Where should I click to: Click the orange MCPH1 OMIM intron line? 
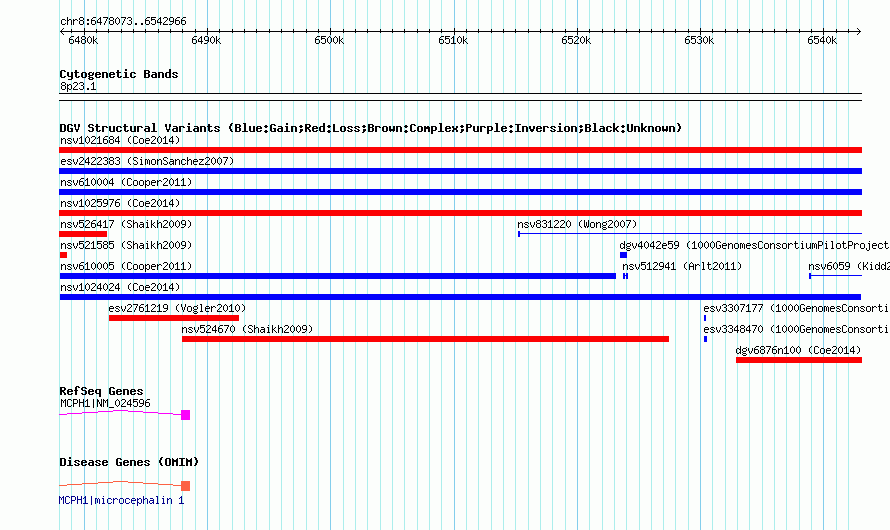click(x=120, y=483)
